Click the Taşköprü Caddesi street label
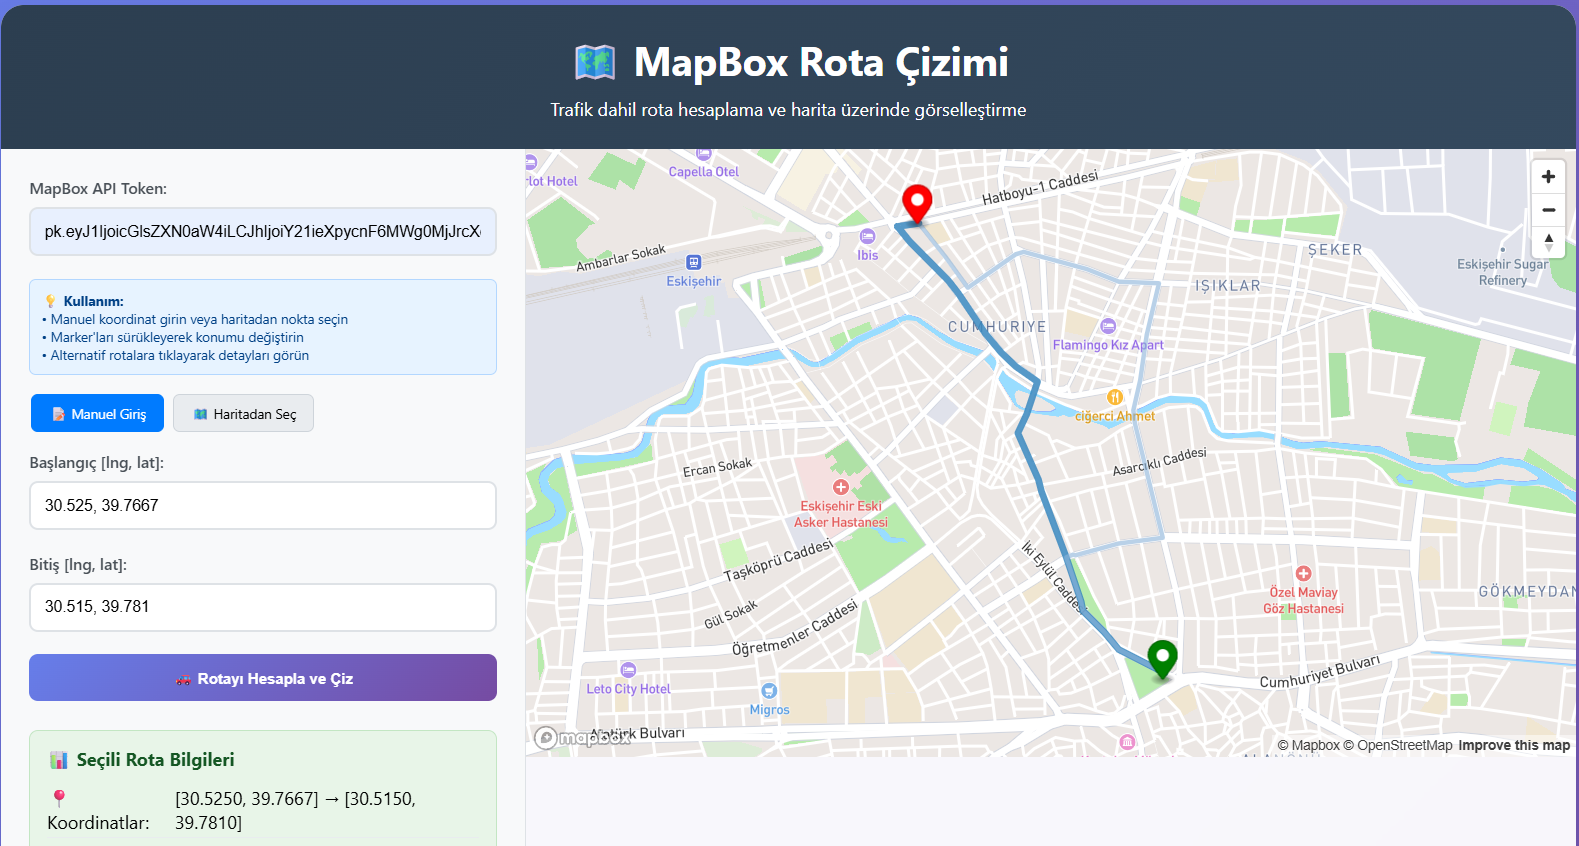1579x846 pixels. point(778,561)
